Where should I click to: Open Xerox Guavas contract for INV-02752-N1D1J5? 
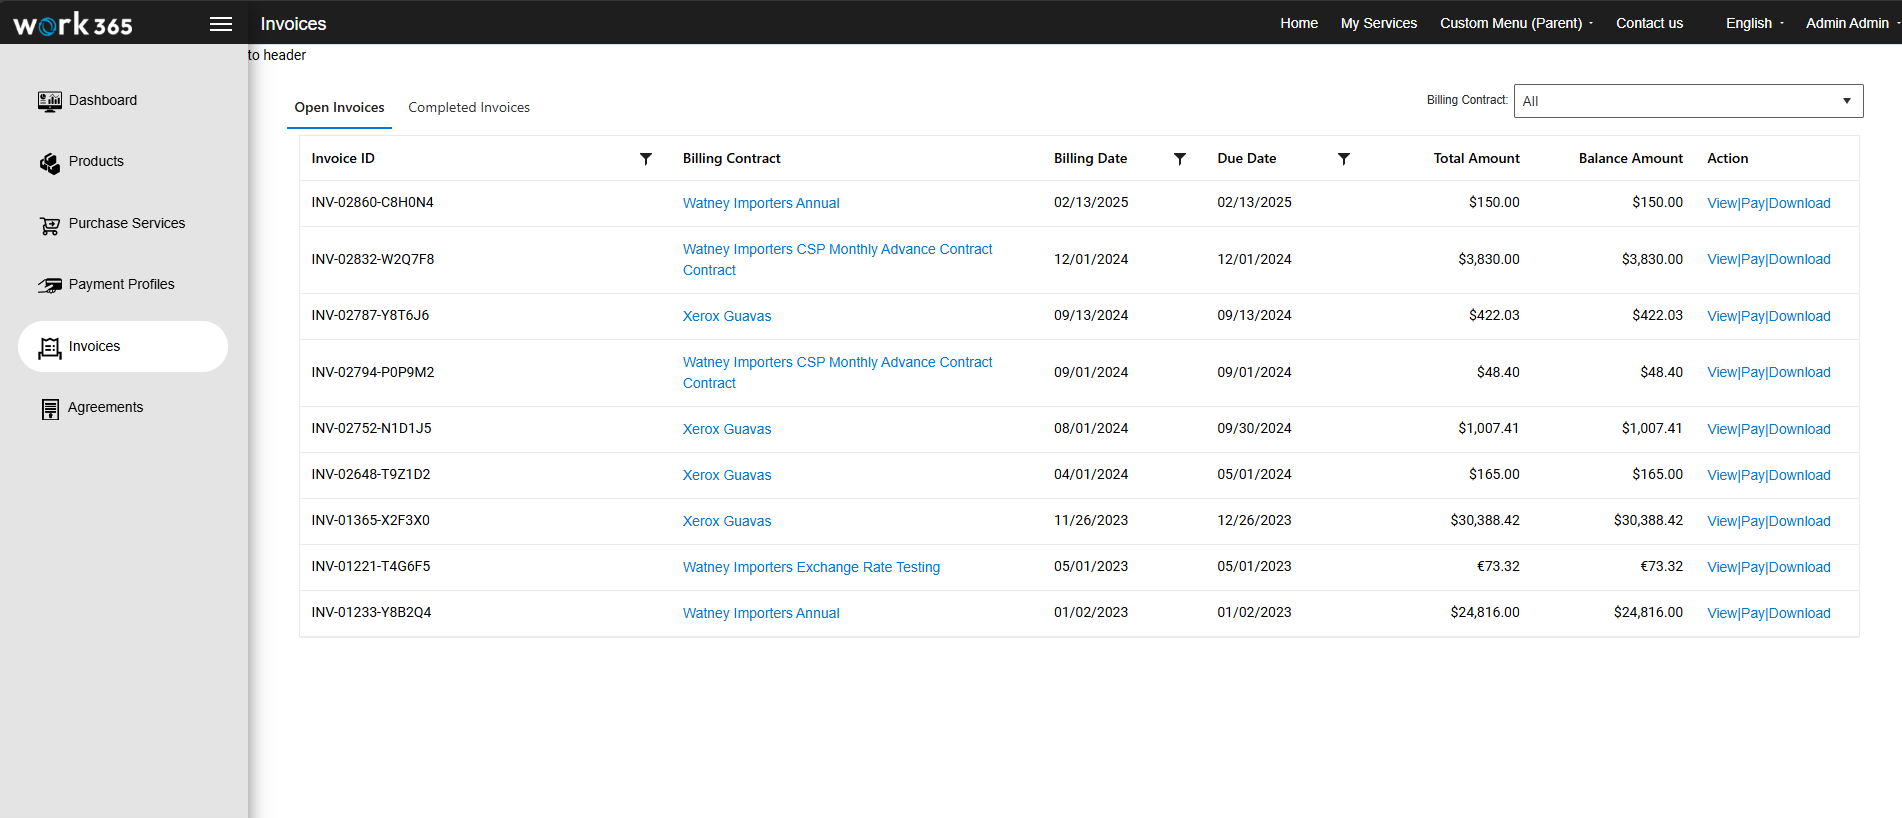pos(727,429)
